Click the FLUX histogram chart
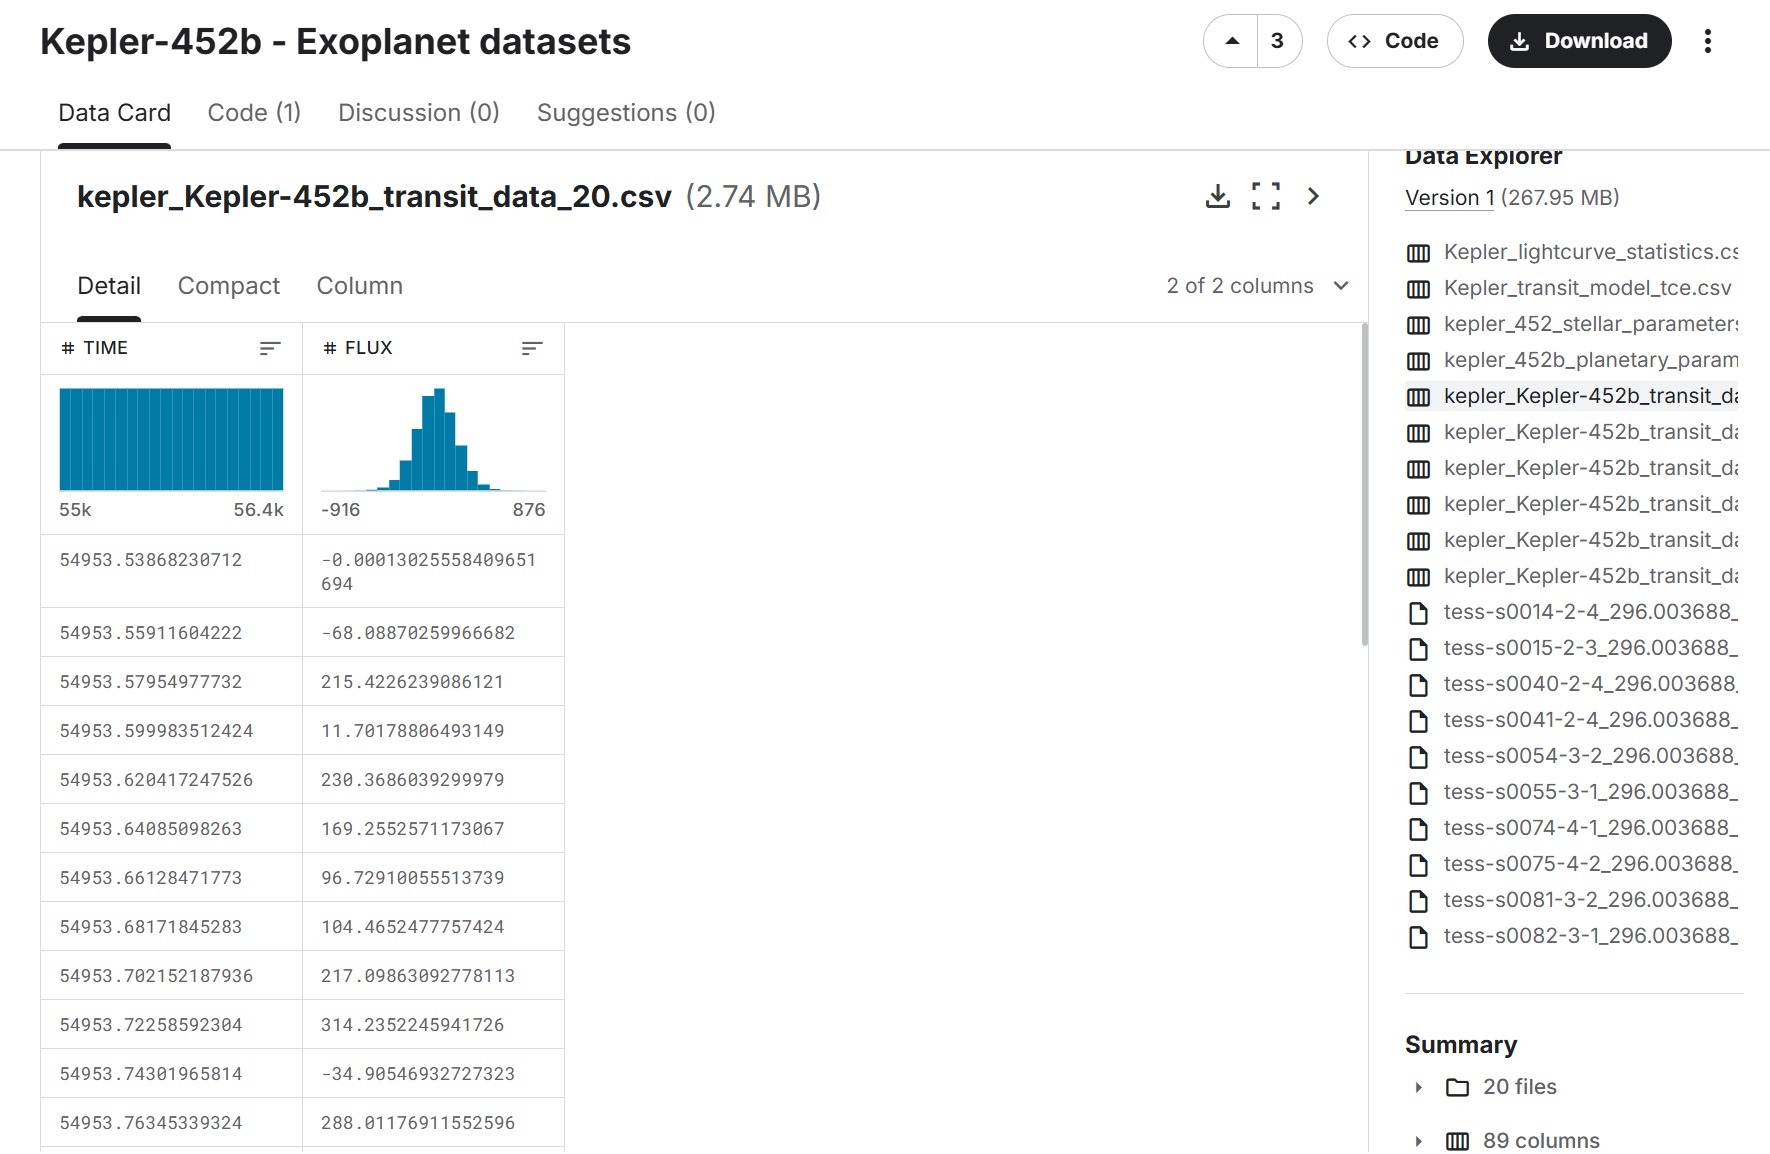This screenshot has width=1770, height=1154. [433, 440]
